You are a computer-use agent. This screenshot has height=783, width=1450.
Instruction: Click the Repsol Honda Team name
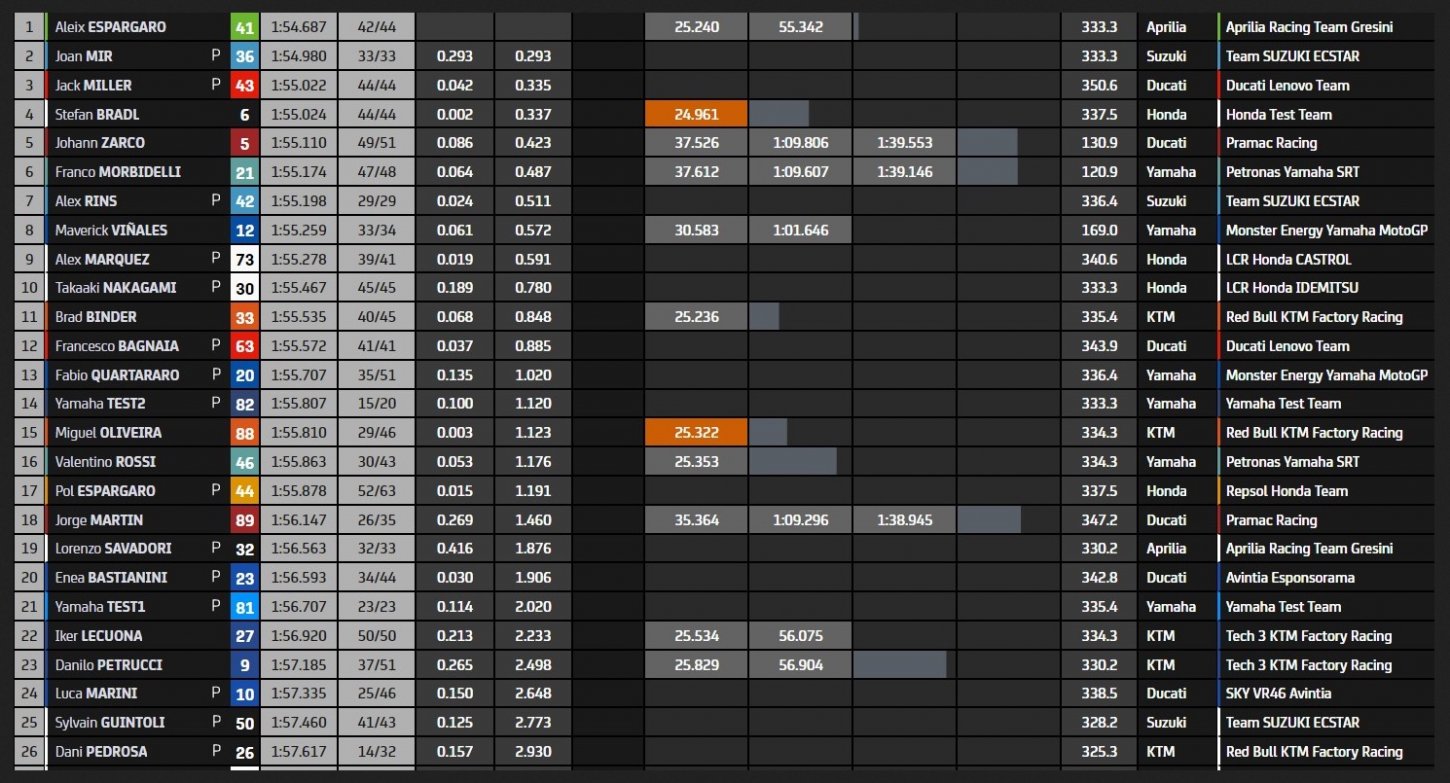pyautogui.click(x=1286, y=491)
